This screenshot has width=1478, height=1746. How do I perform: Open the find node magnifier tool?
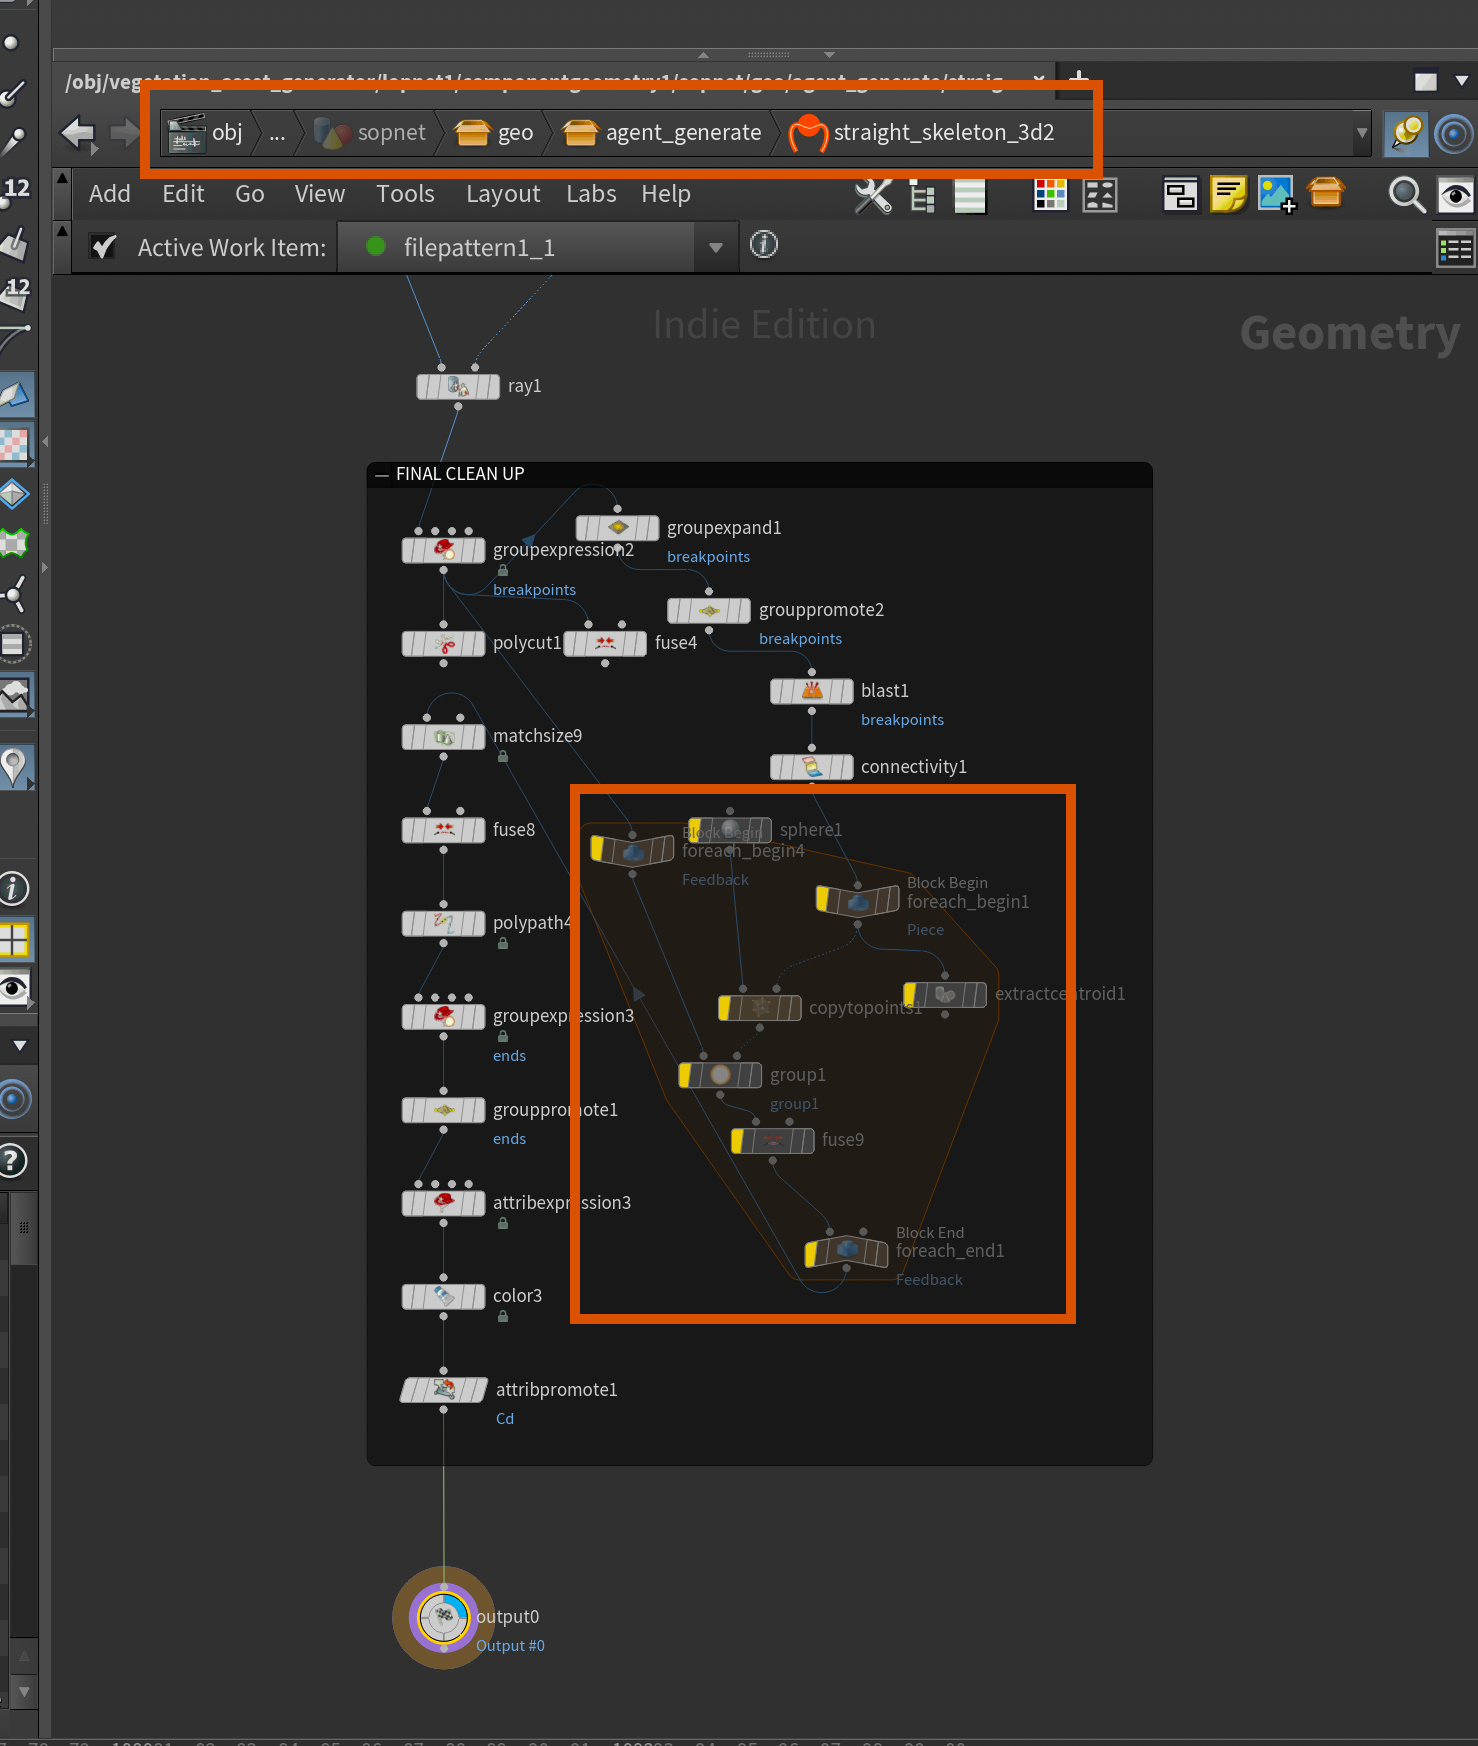[x=1406, y=194]
